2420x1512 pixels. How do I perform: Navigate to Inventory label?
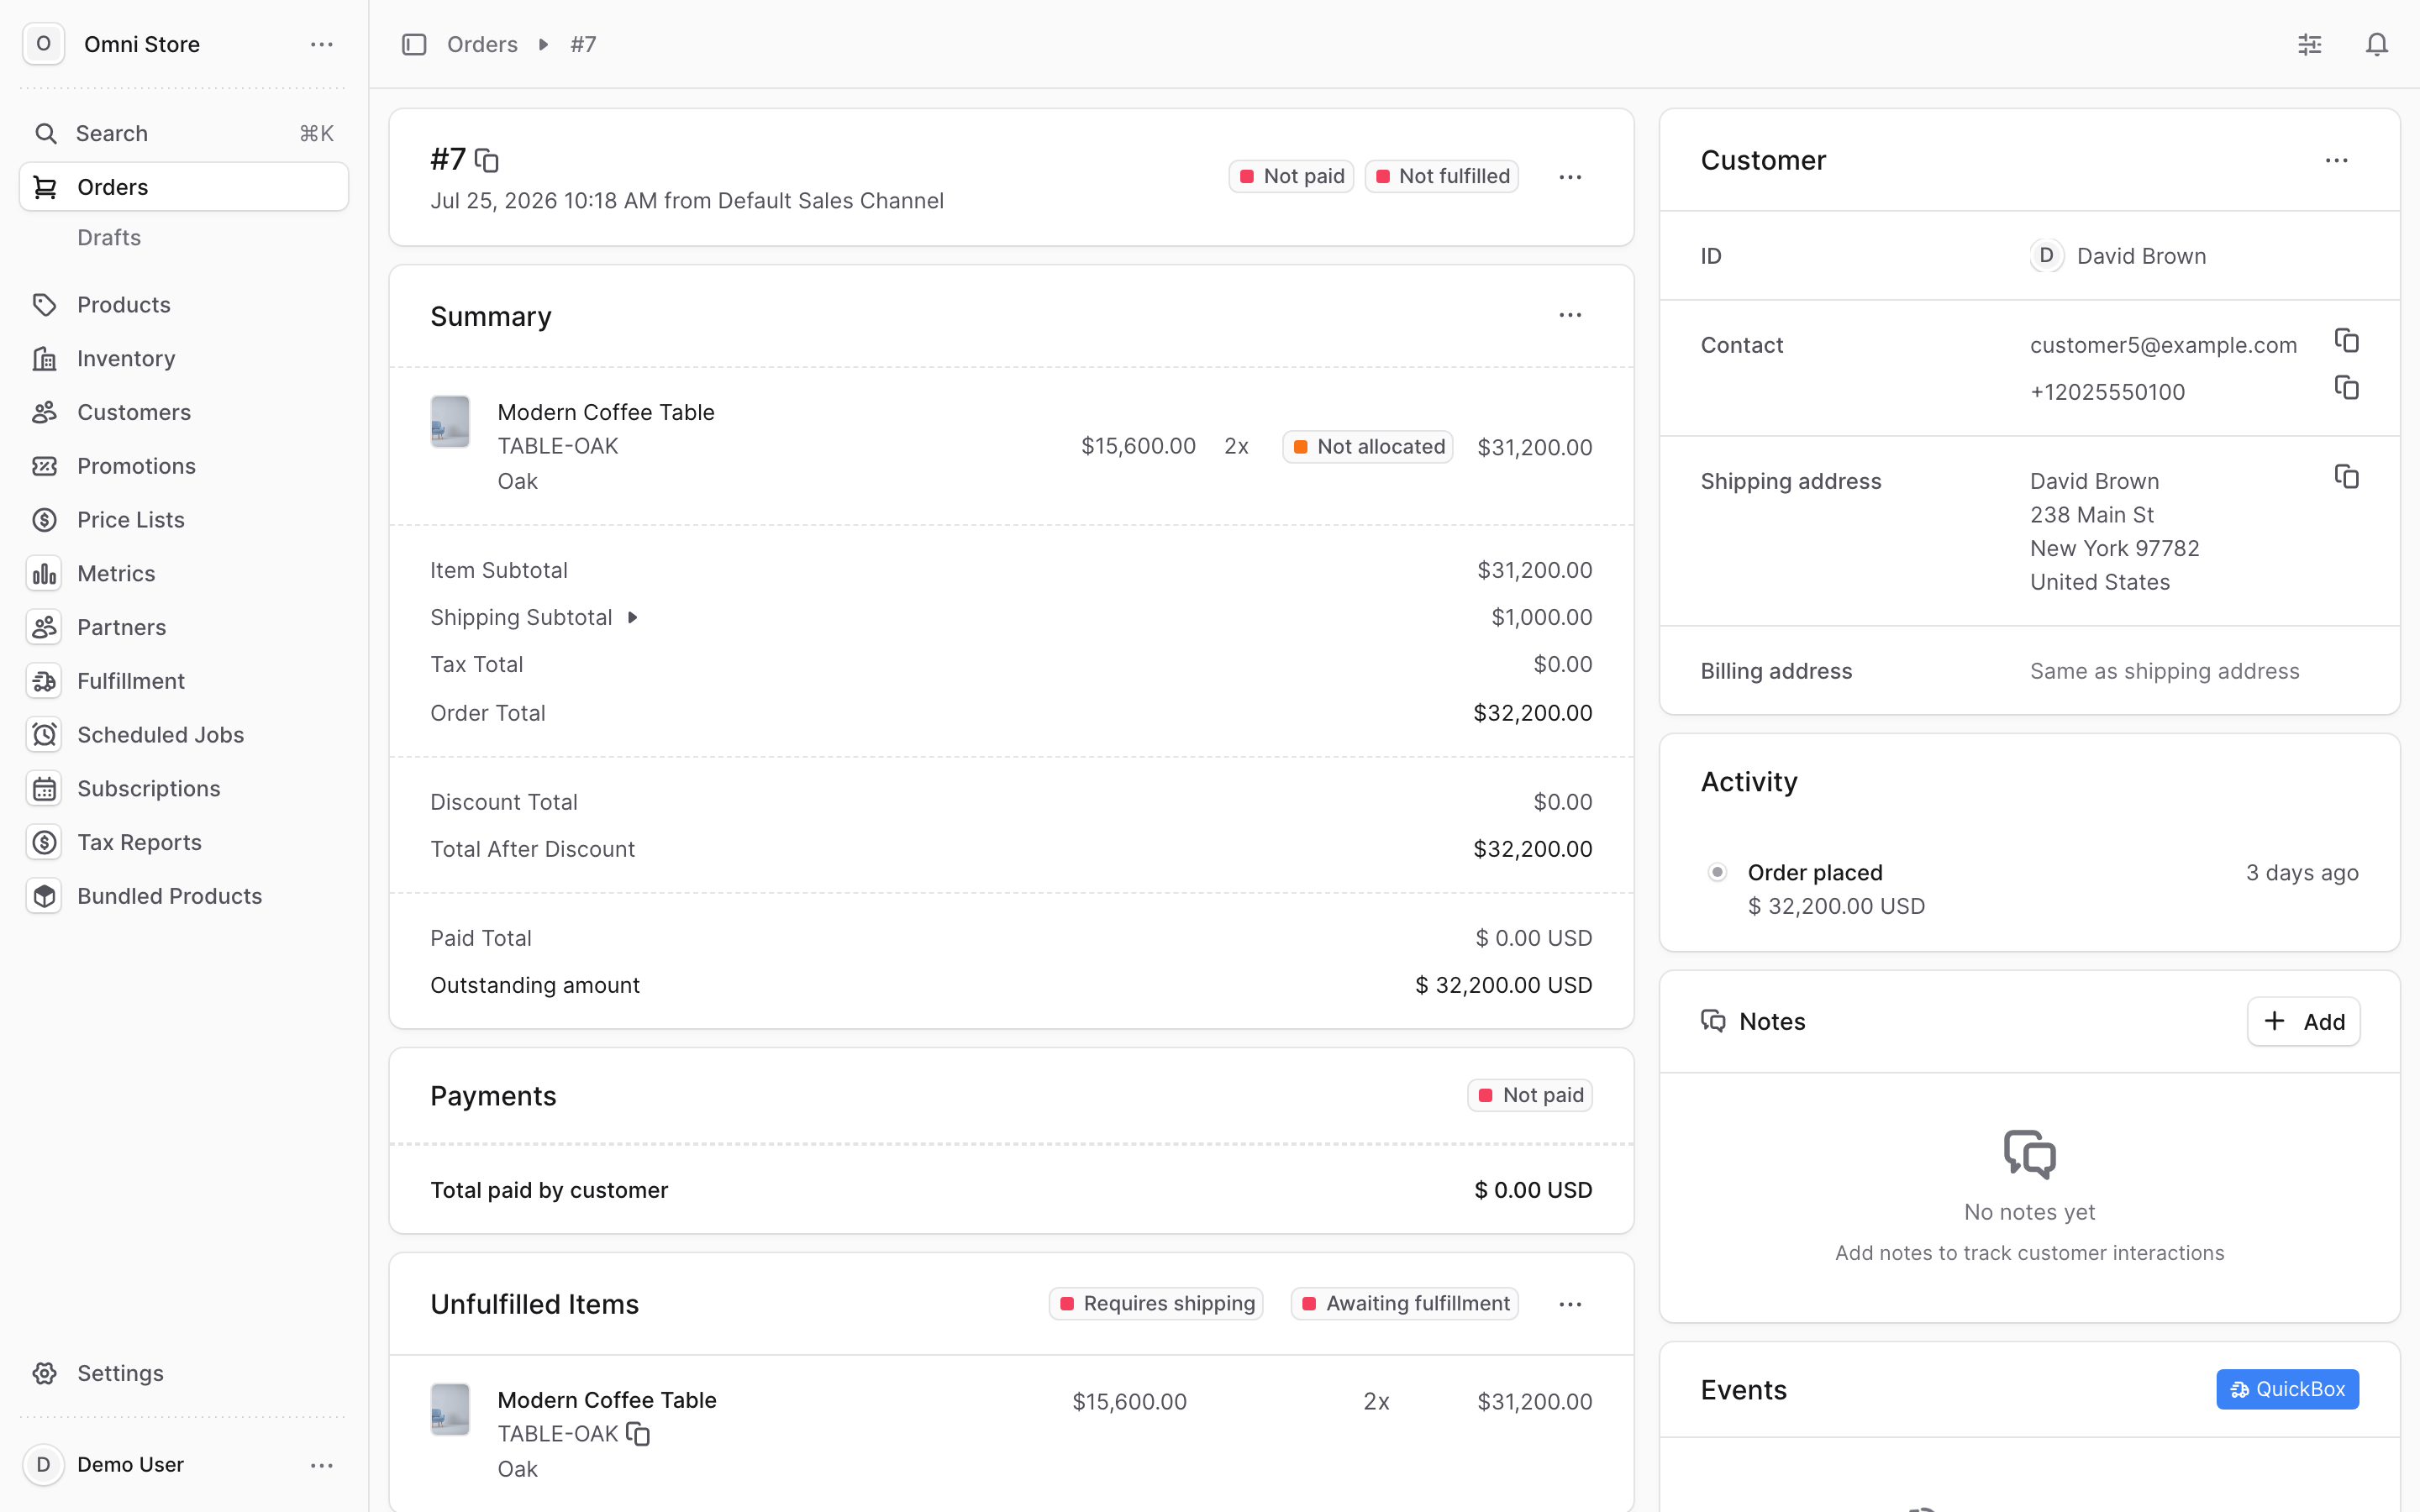coord(126,358)
